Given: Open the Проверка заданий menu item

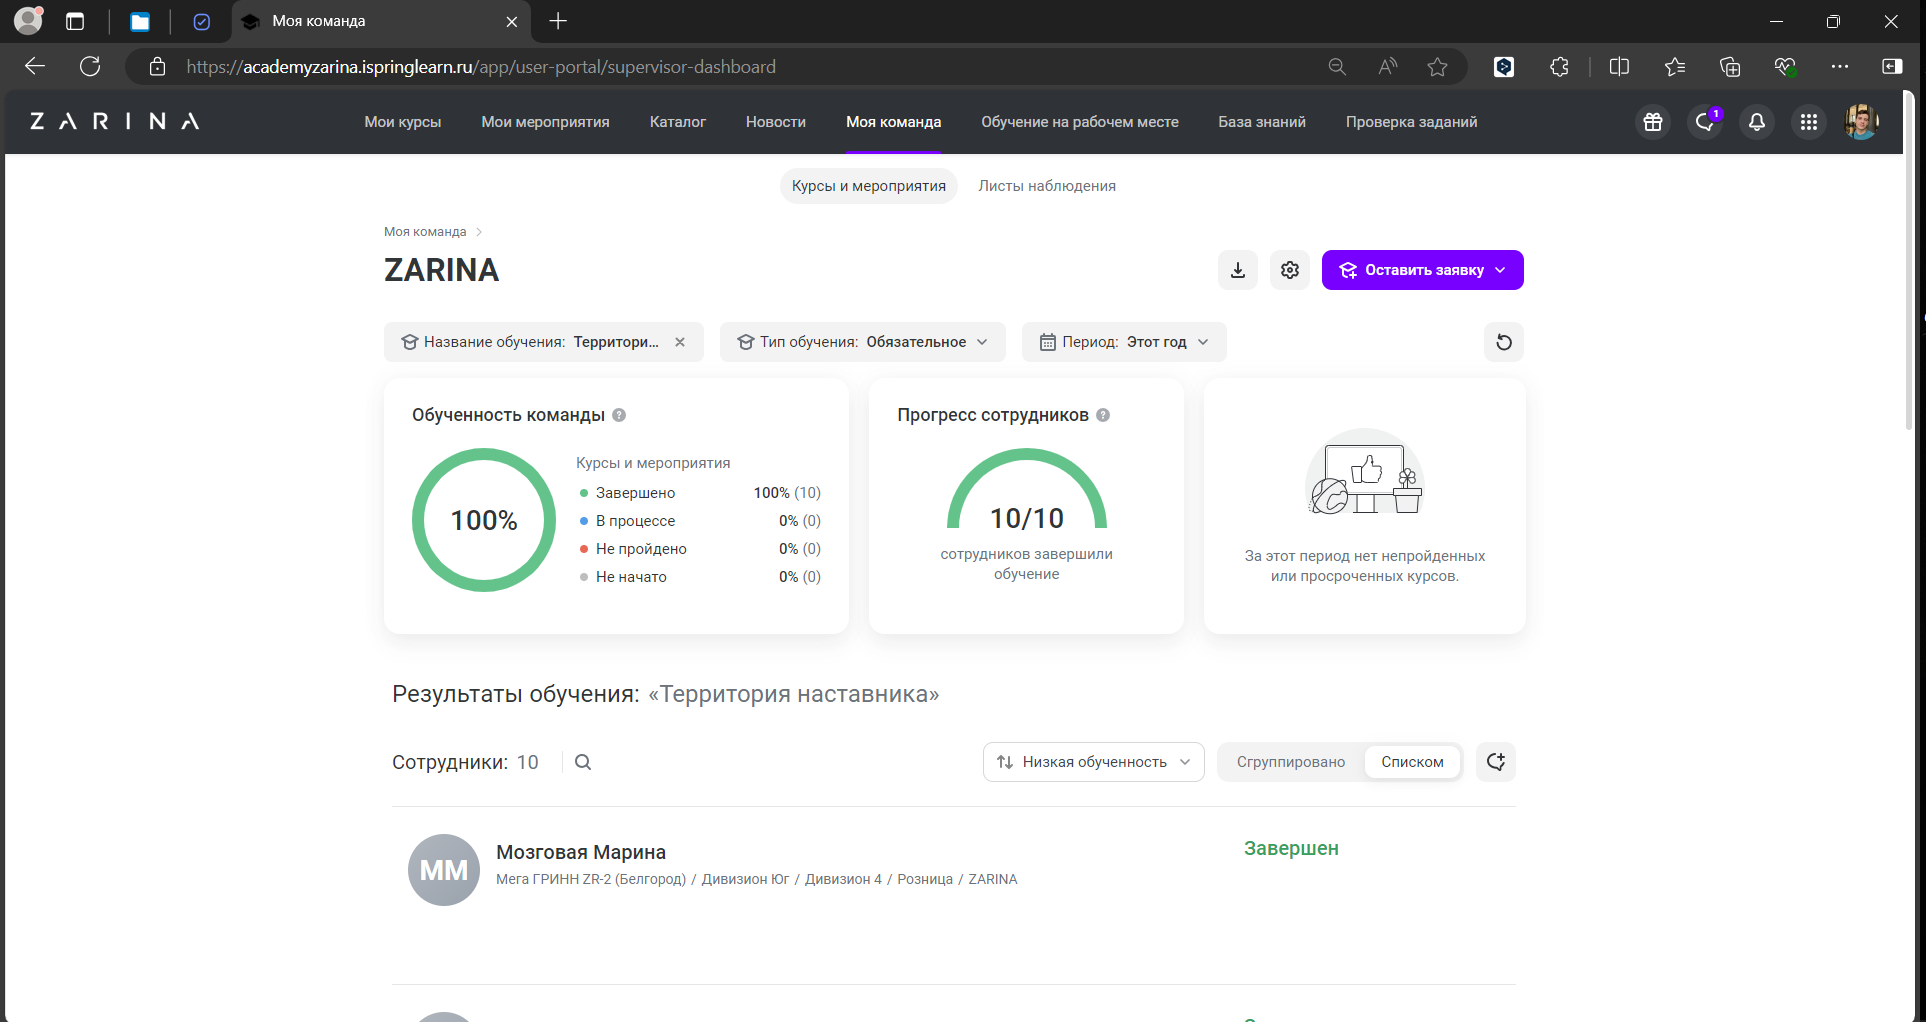Looking at the screenshot, I should 1412,121.
